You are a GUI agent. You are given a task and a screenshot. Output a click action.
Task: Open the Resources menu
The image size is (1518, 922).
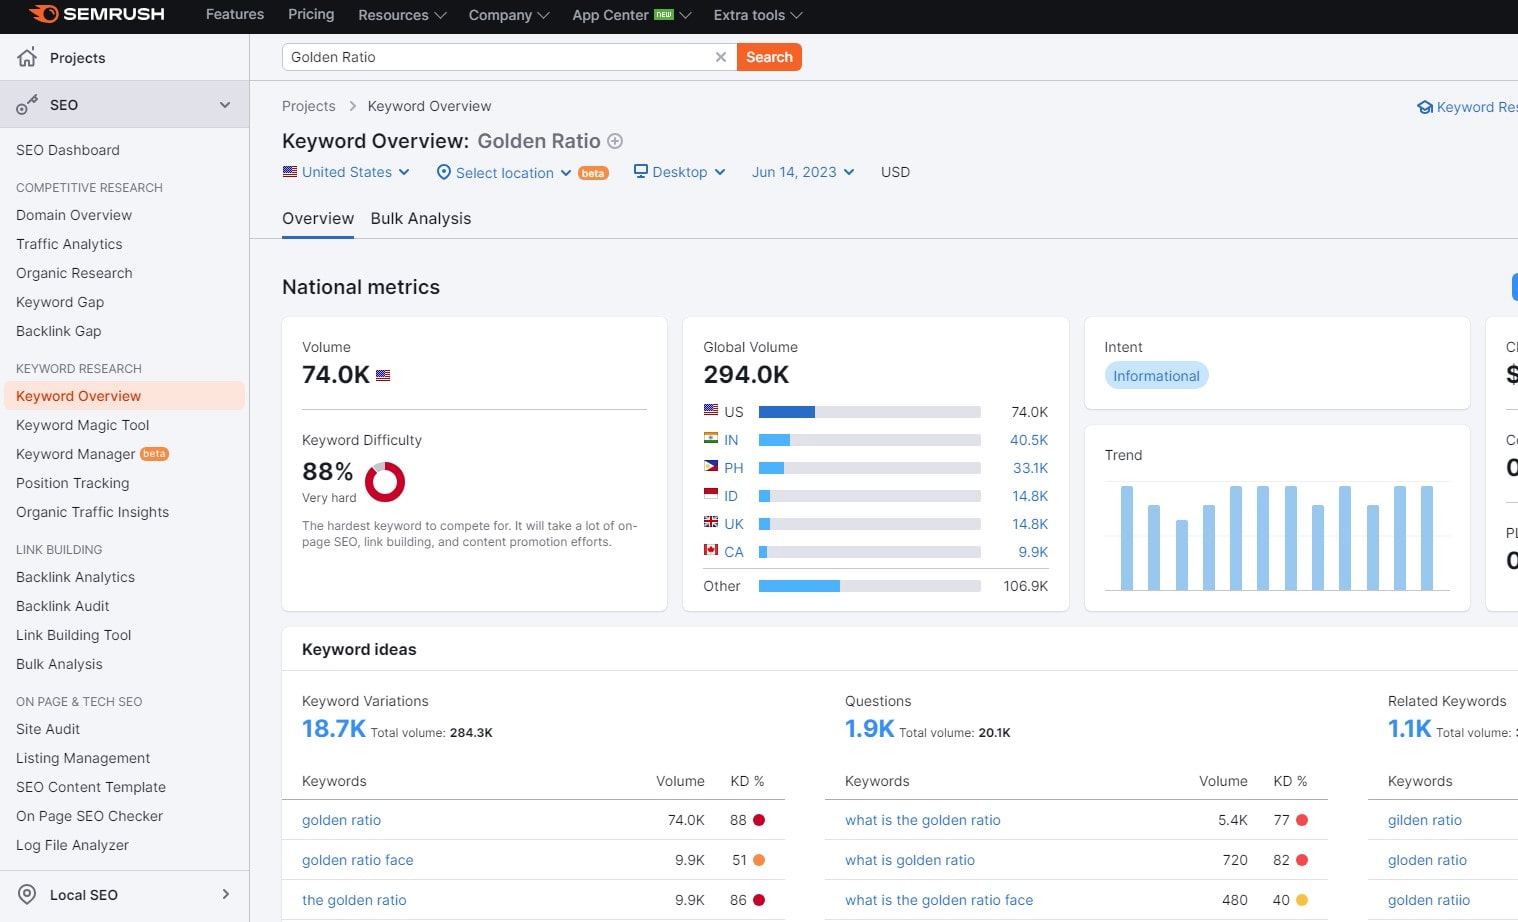402,15
